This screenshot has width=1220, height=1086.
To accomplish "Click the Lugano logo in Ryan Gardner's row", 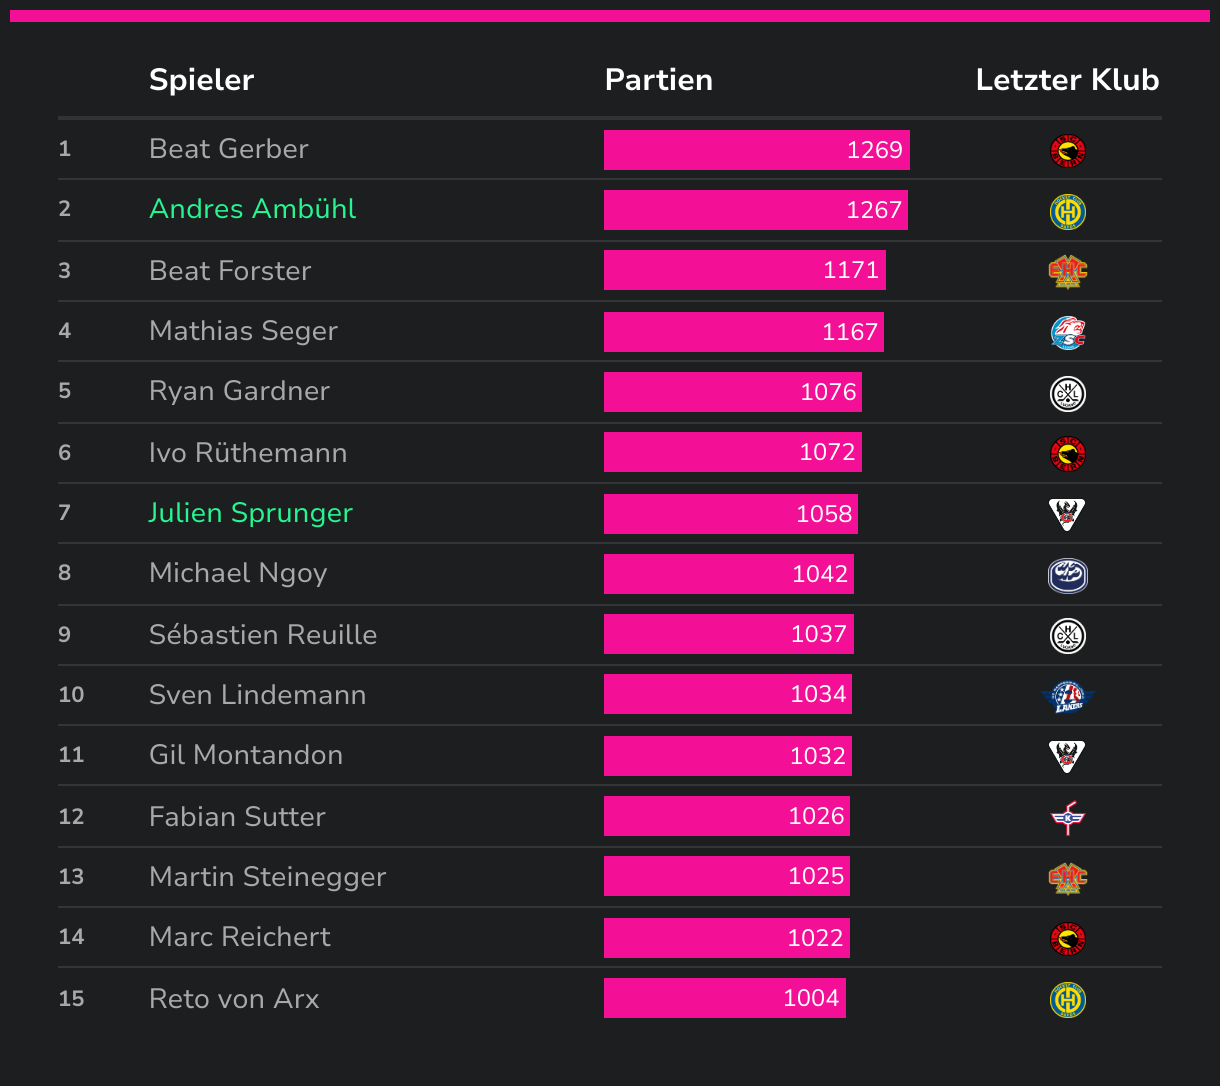I will (x=1068, y=393).
